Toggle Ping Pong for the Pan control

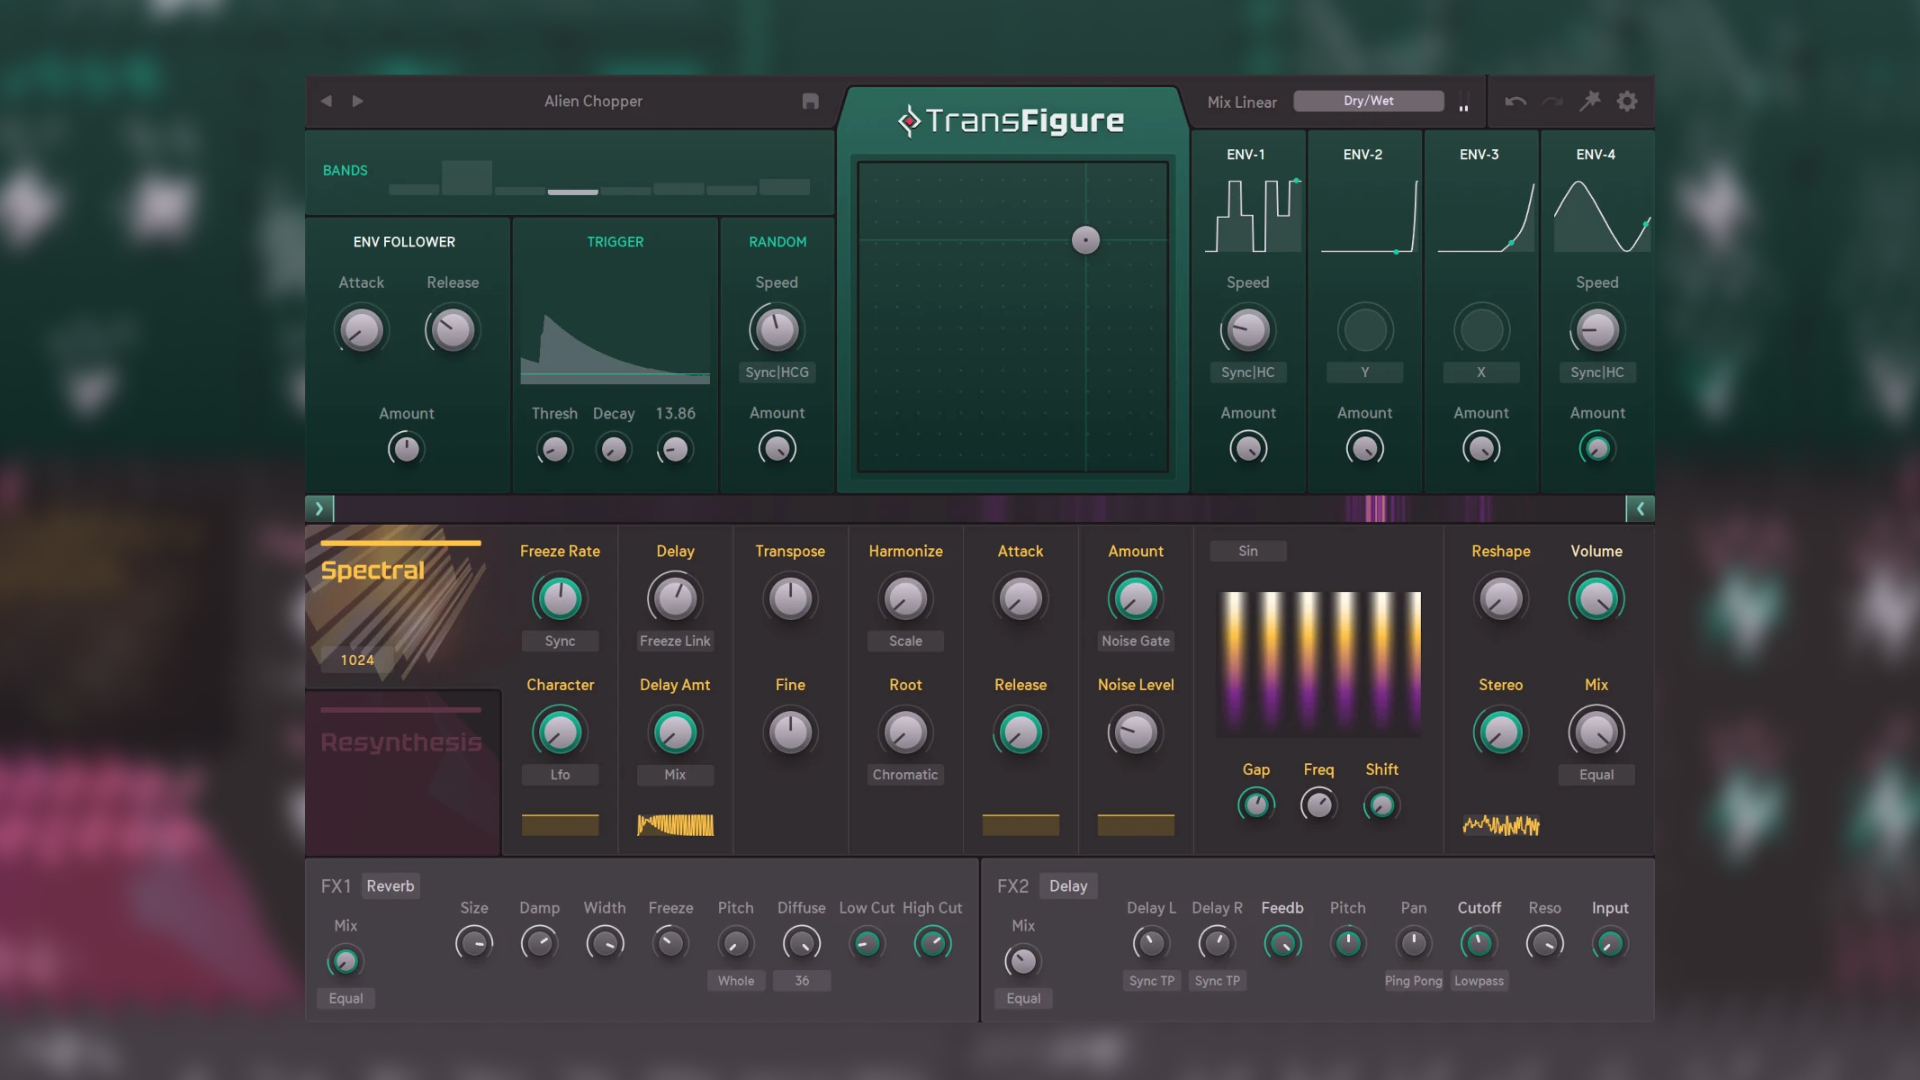tap(1413, 981)
